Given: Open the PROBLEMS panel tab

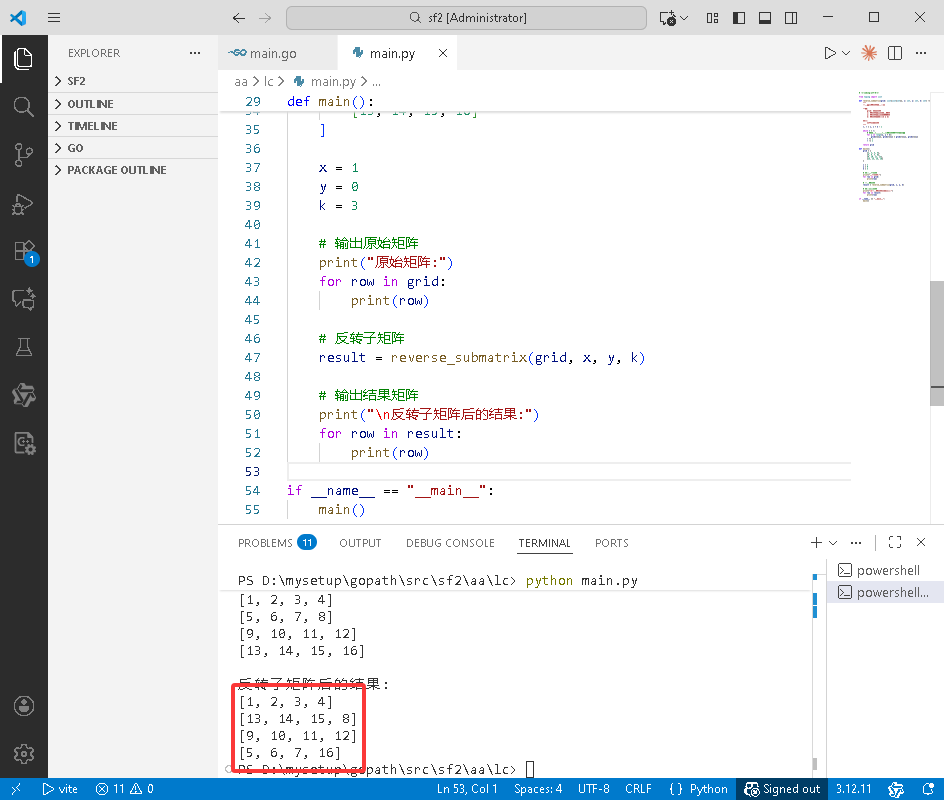Looking at the screenshot, I should click(x=277, y=543).
